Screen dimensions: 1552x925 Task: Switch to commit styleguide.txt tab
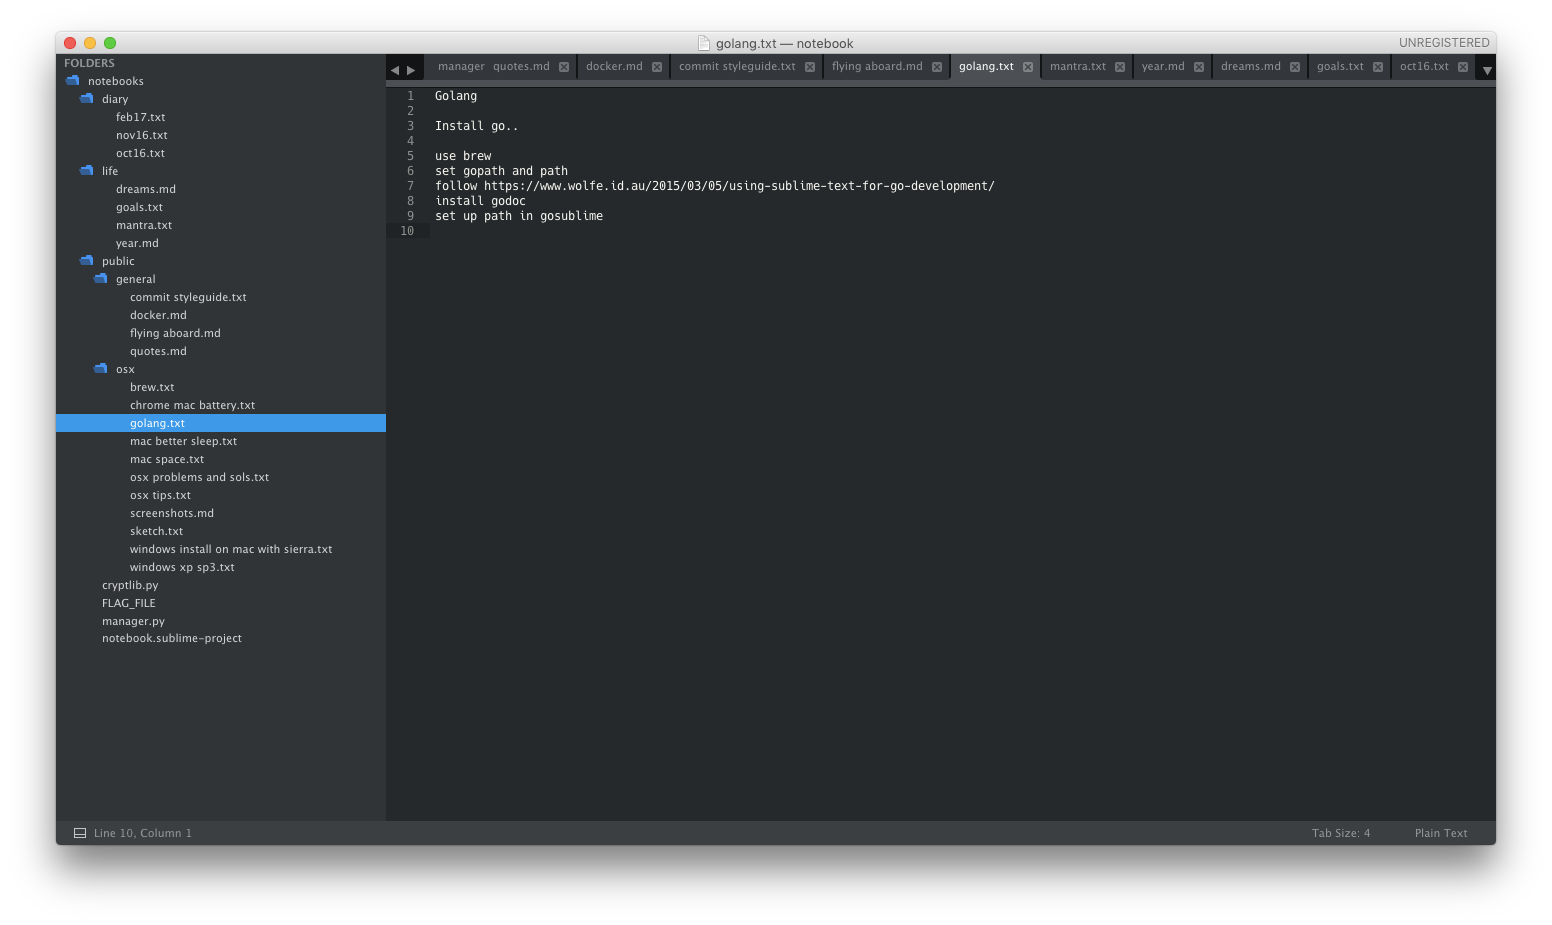[x=737, y=67]
